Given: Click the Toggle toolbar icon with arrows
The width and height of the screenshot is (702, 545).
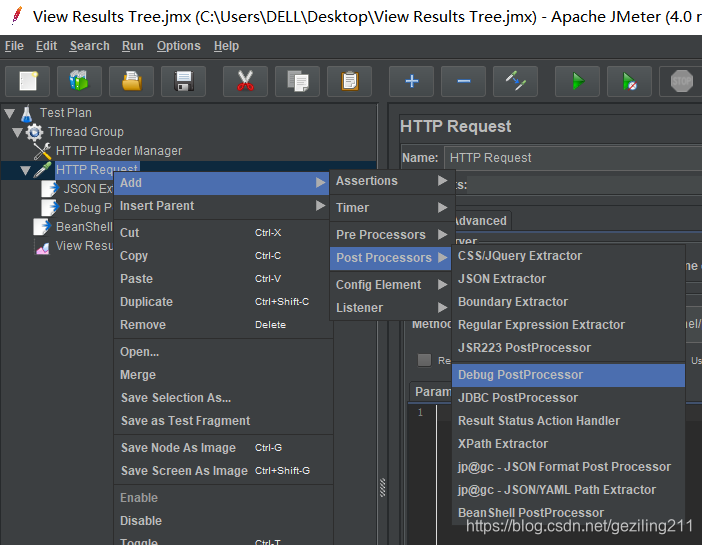Looking at the screenshot, I should pos(515,82).
